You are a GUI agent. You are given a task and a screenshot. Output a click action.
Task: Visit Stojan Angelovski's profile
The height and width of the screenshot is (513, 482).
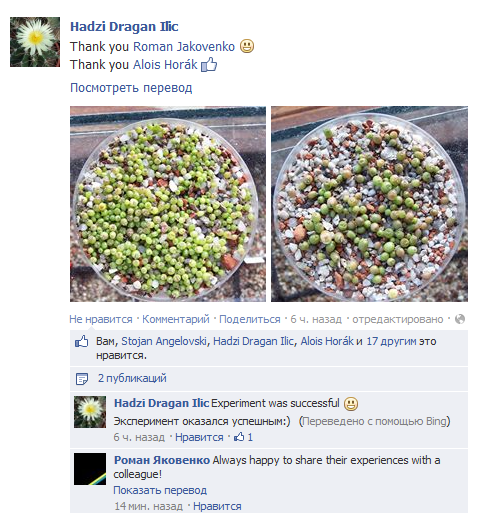click(164, 341)
